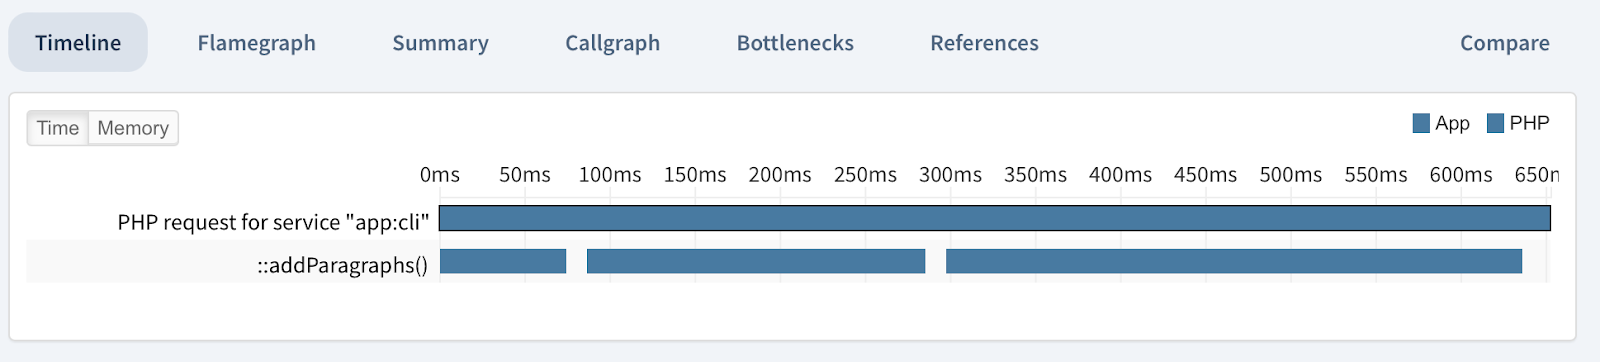Open the Summary tab
Viewport: 1600px width, 362px height.
(440, 43)
